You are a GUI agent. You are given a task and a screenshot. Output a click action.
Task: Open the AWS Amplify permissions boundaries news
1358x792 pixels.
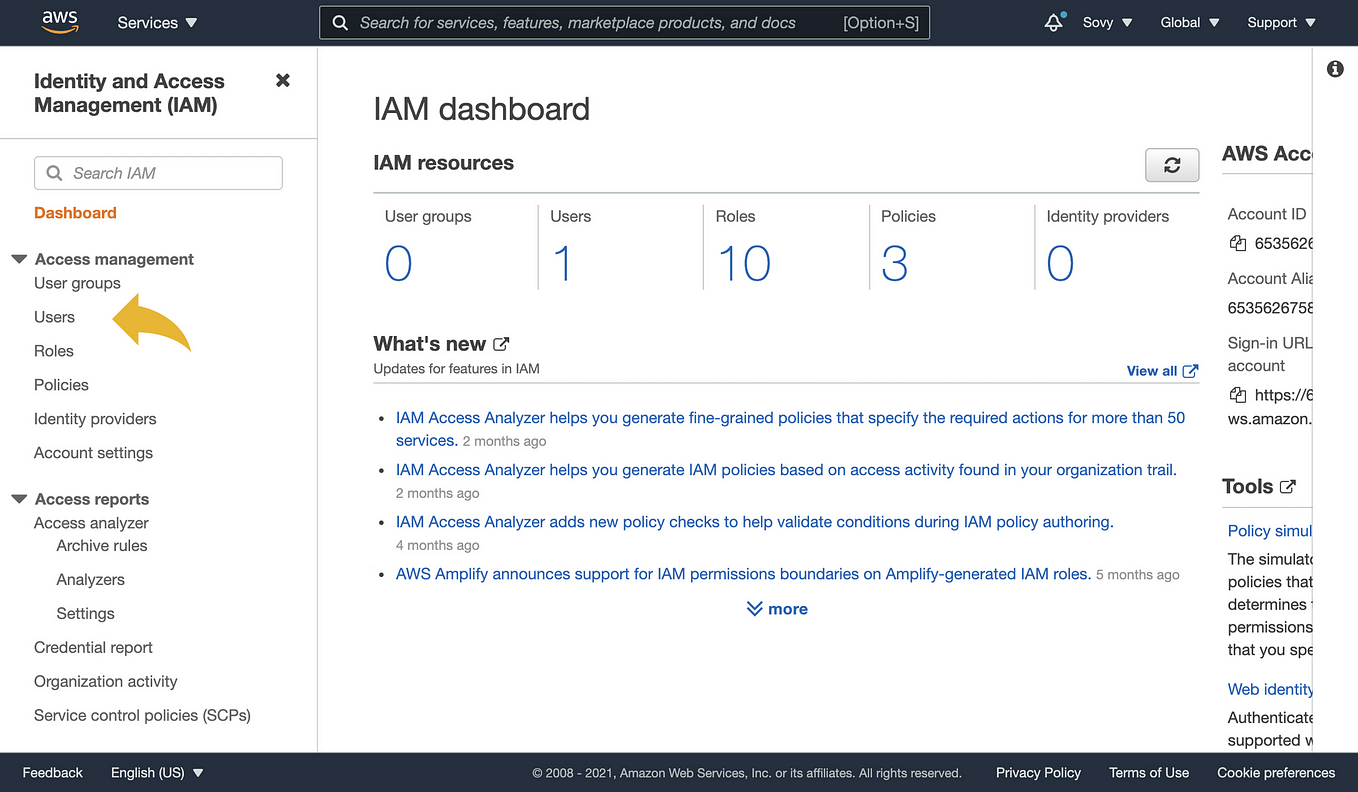[743, 574]
